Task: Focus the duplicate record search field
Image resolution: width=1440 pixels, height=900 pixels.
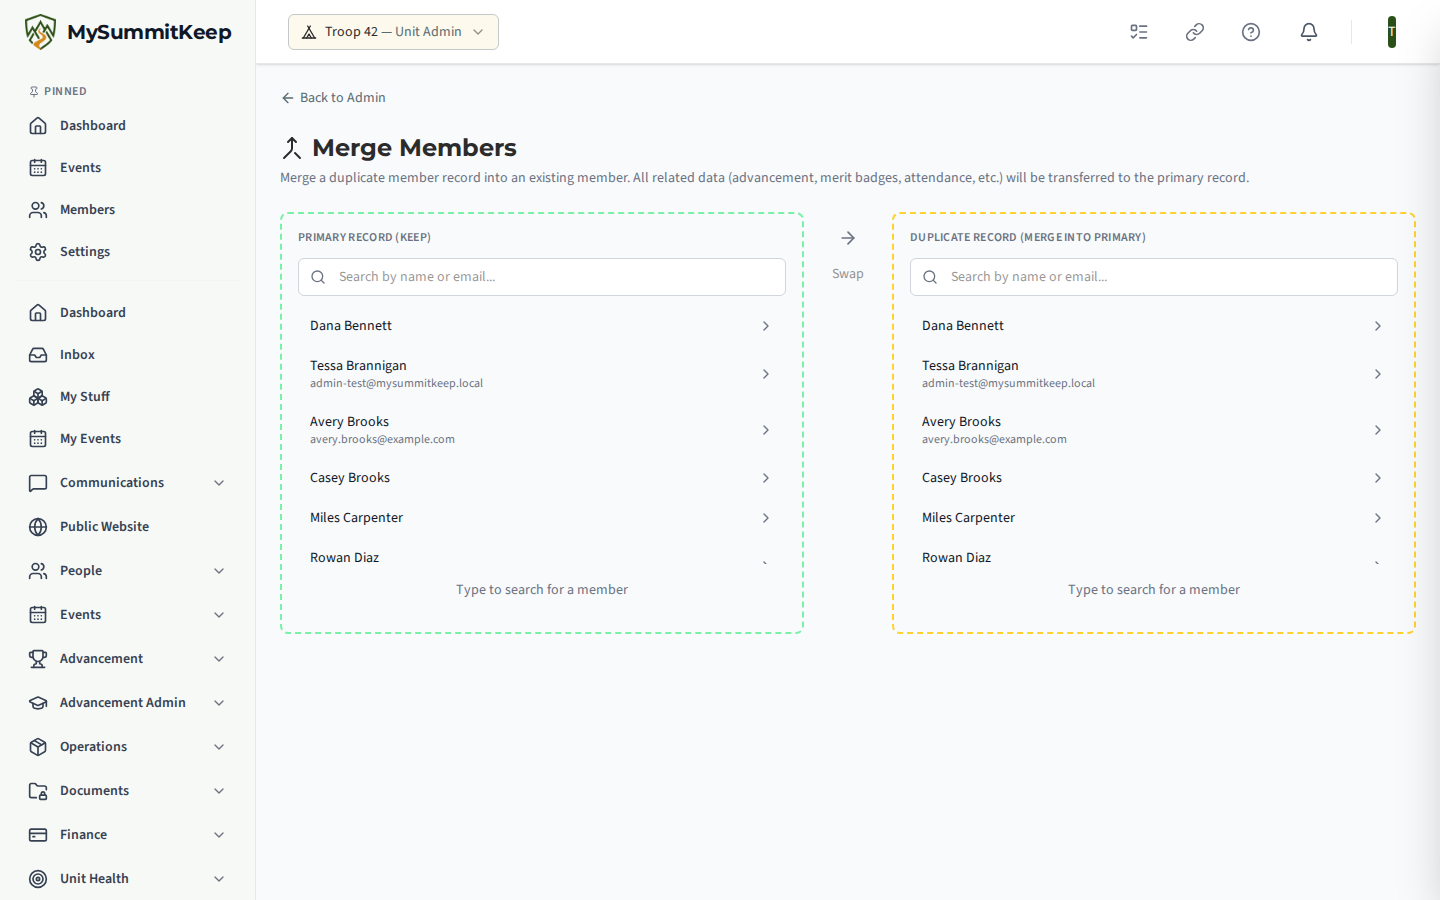Action: pos(1154,277)
